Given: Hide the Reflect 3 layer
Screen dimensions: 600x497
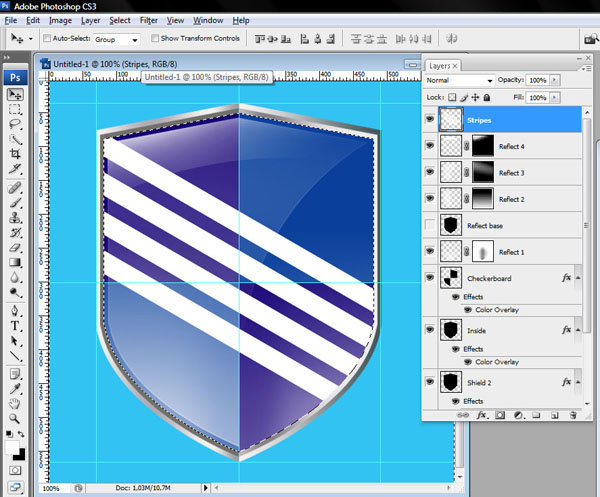Looking at the screenshot, I should pos(430,172).
